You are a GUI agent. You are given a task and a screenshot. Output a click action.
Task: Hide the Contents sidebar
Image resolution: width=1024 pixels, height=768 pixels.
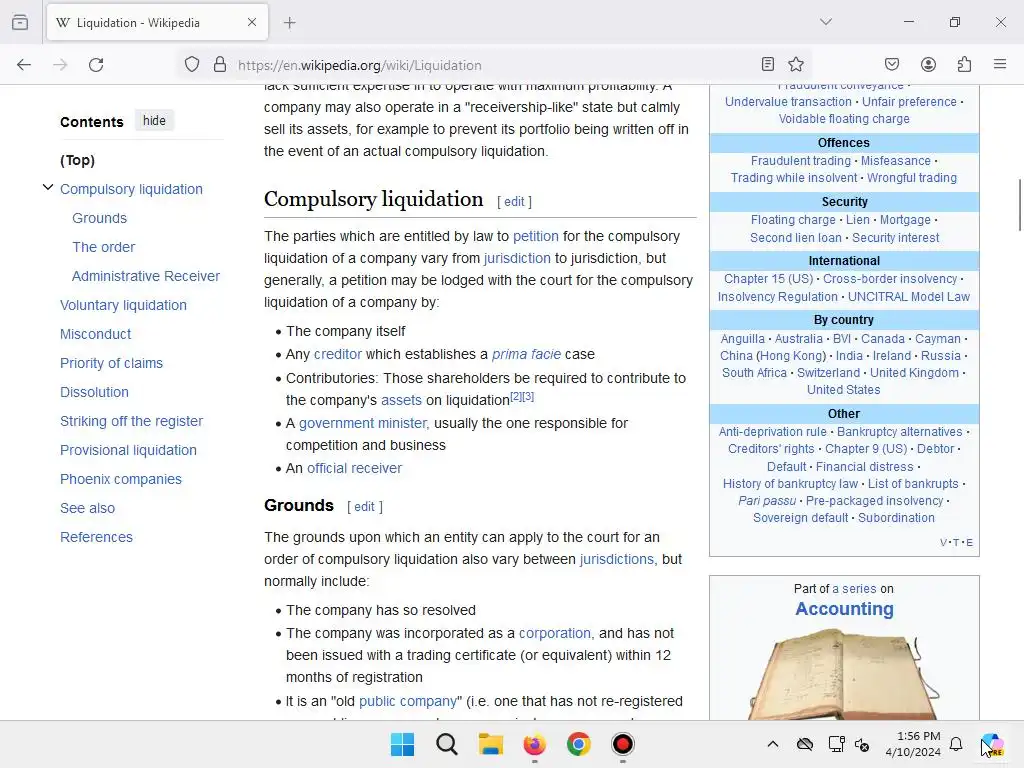coord(154,121)
